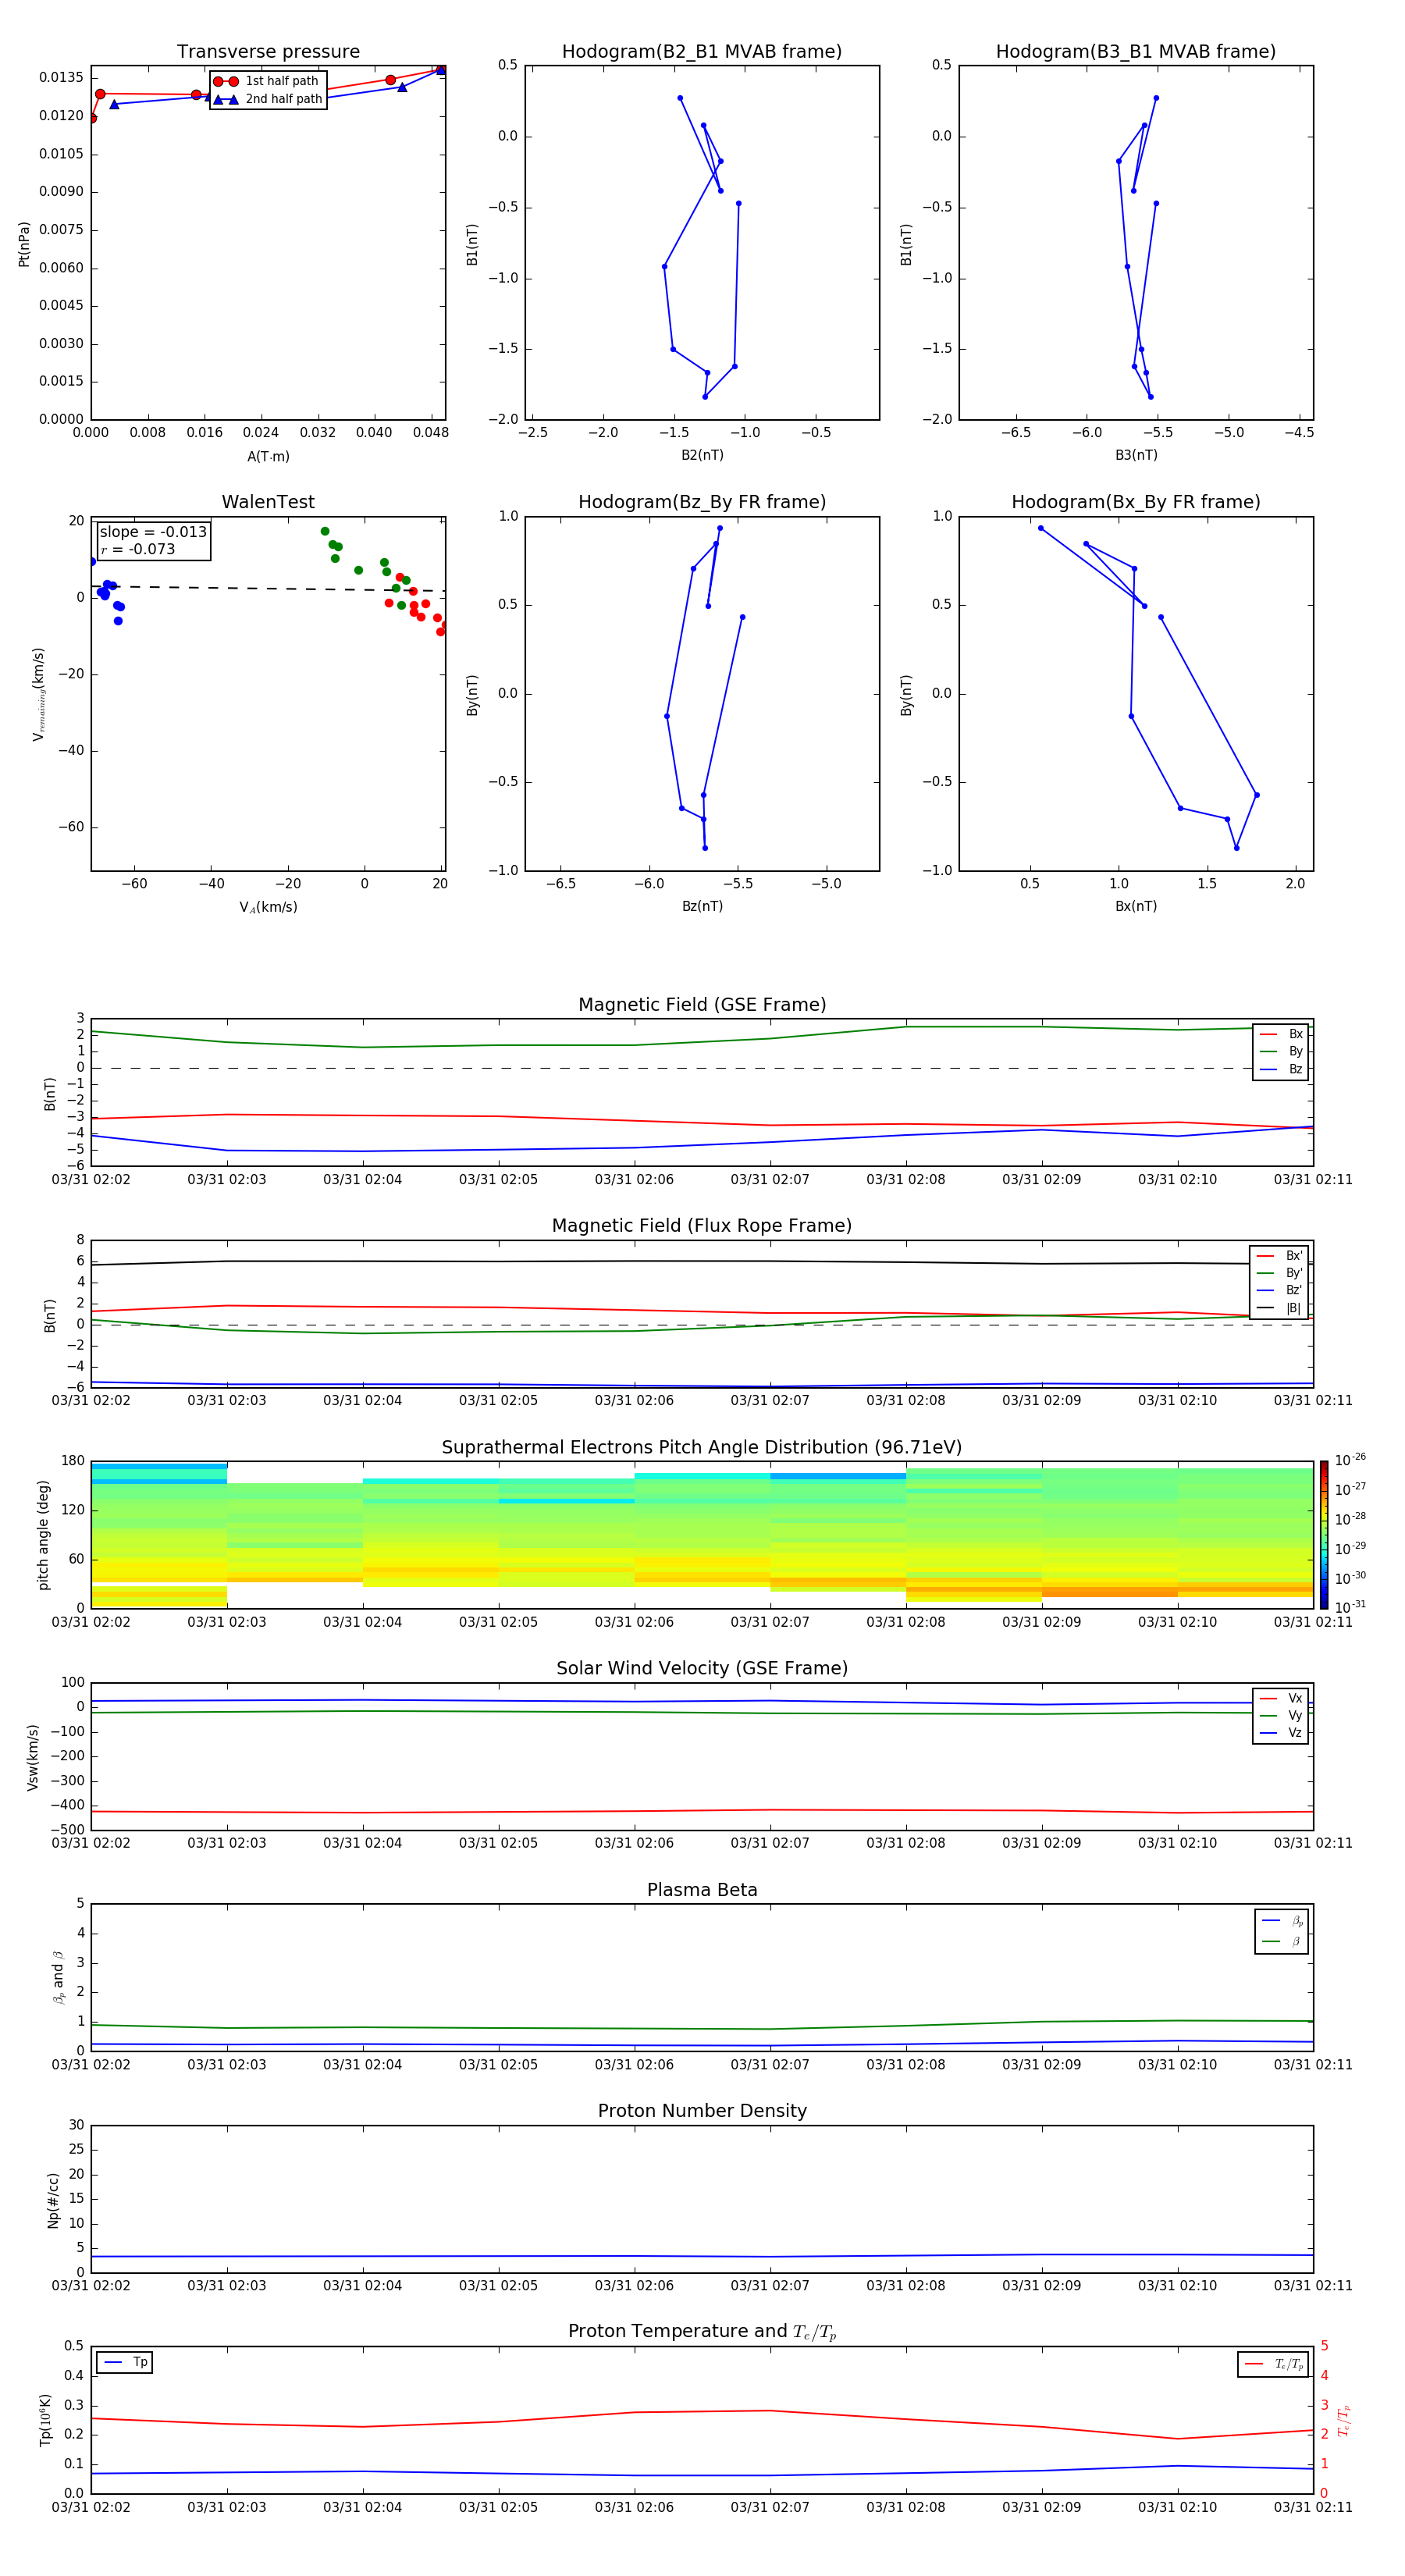1405x2576 pixels.
Task: Click the 'Solar Wind Velocity (GSE Frame)' title
Action: pyautogui.click(x=702, y=1669)
